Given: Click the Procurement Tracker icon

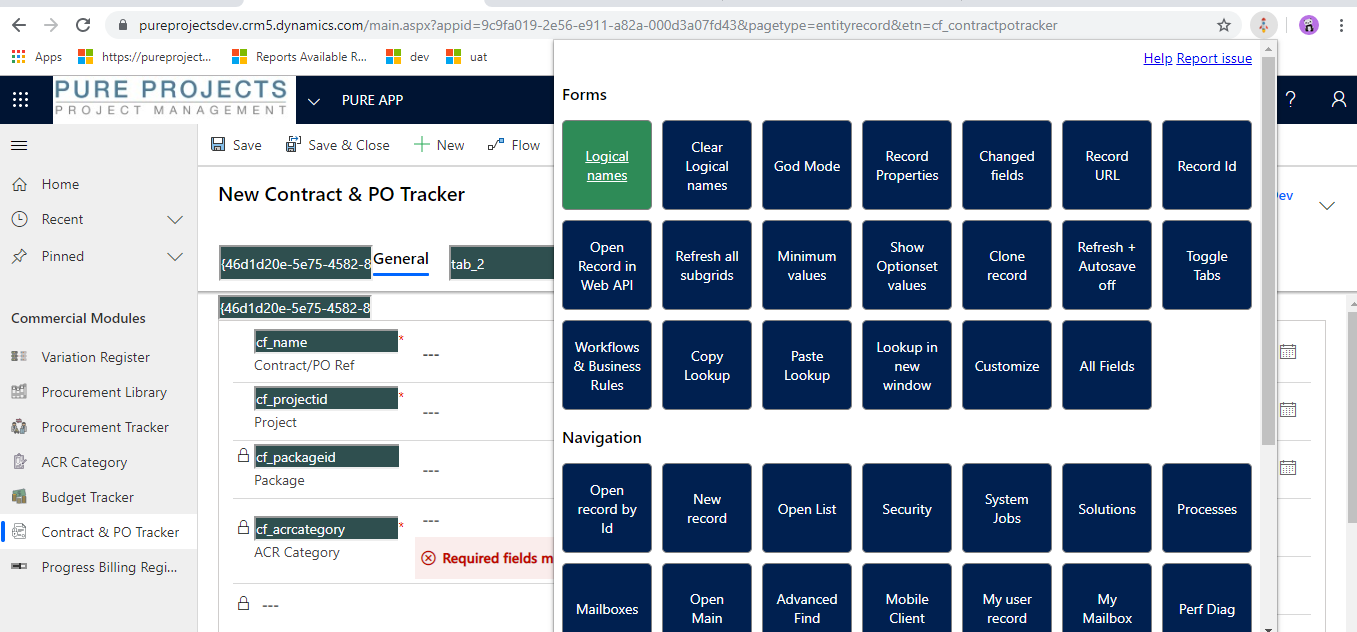Looking at the screenshot, I should (19, 427).
